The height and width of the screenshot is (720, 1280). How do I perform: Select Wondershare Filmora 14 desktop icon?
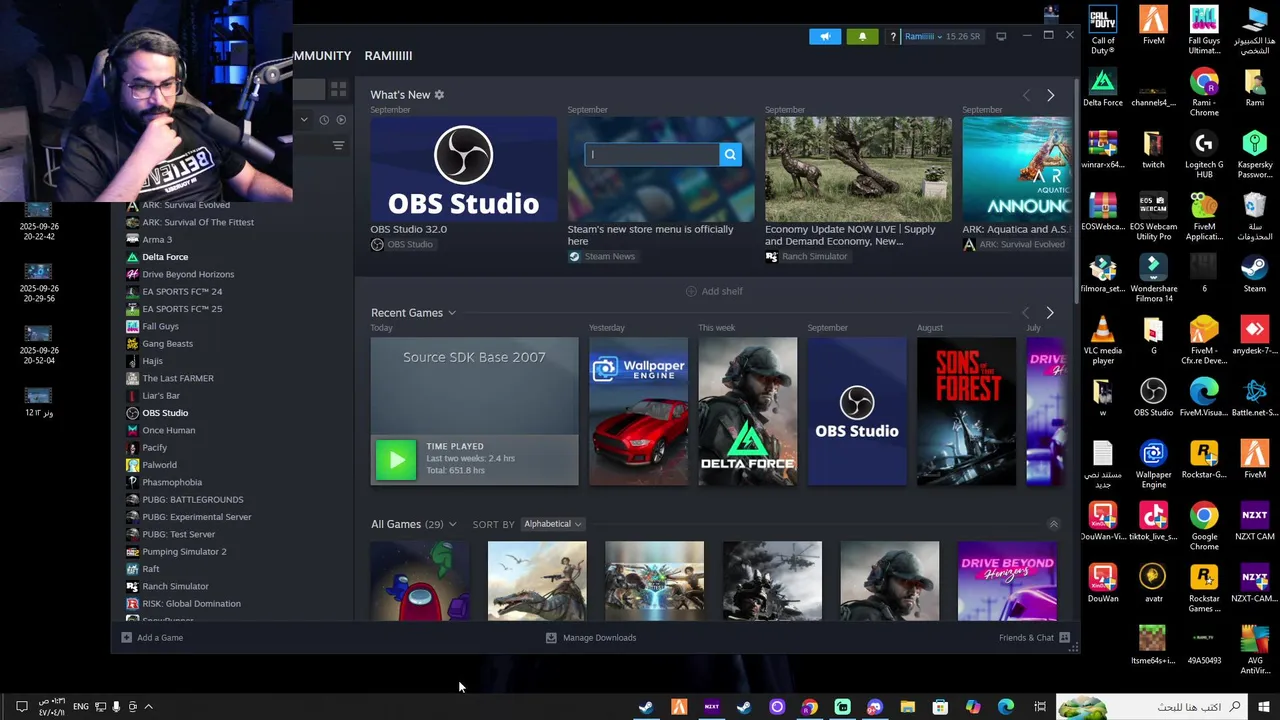[1153, 278]
